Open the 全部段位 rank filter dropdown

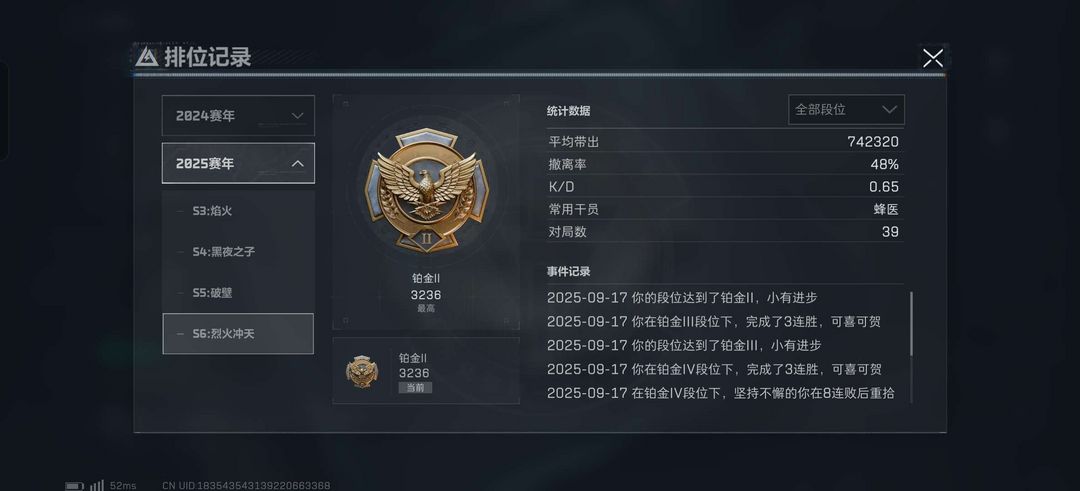pyautogui.click(x=847, y=109)
